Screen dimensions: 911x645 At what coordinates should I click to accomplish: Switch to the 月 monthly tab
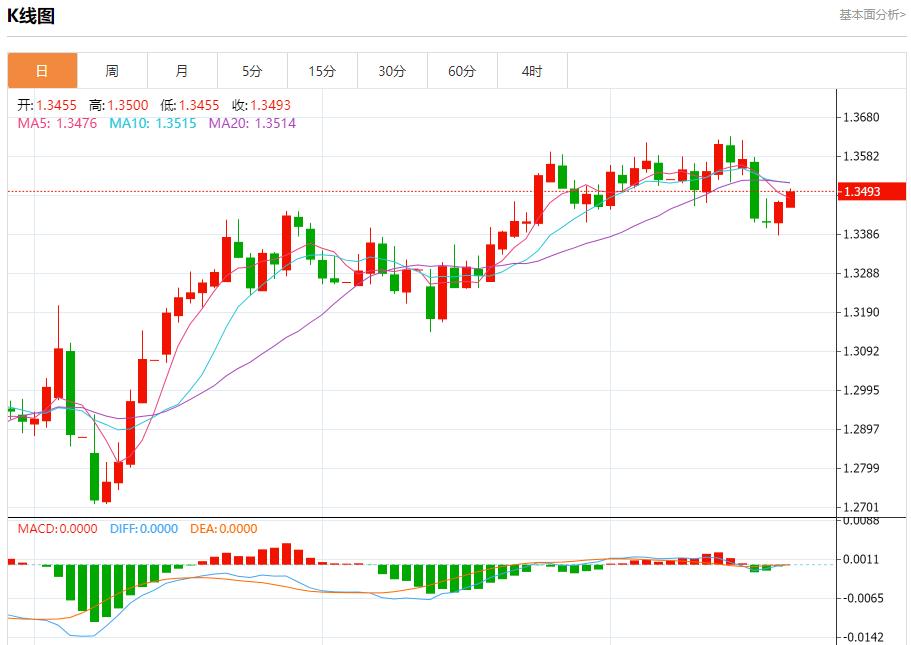pyautogui.click(x=182, y=71)
